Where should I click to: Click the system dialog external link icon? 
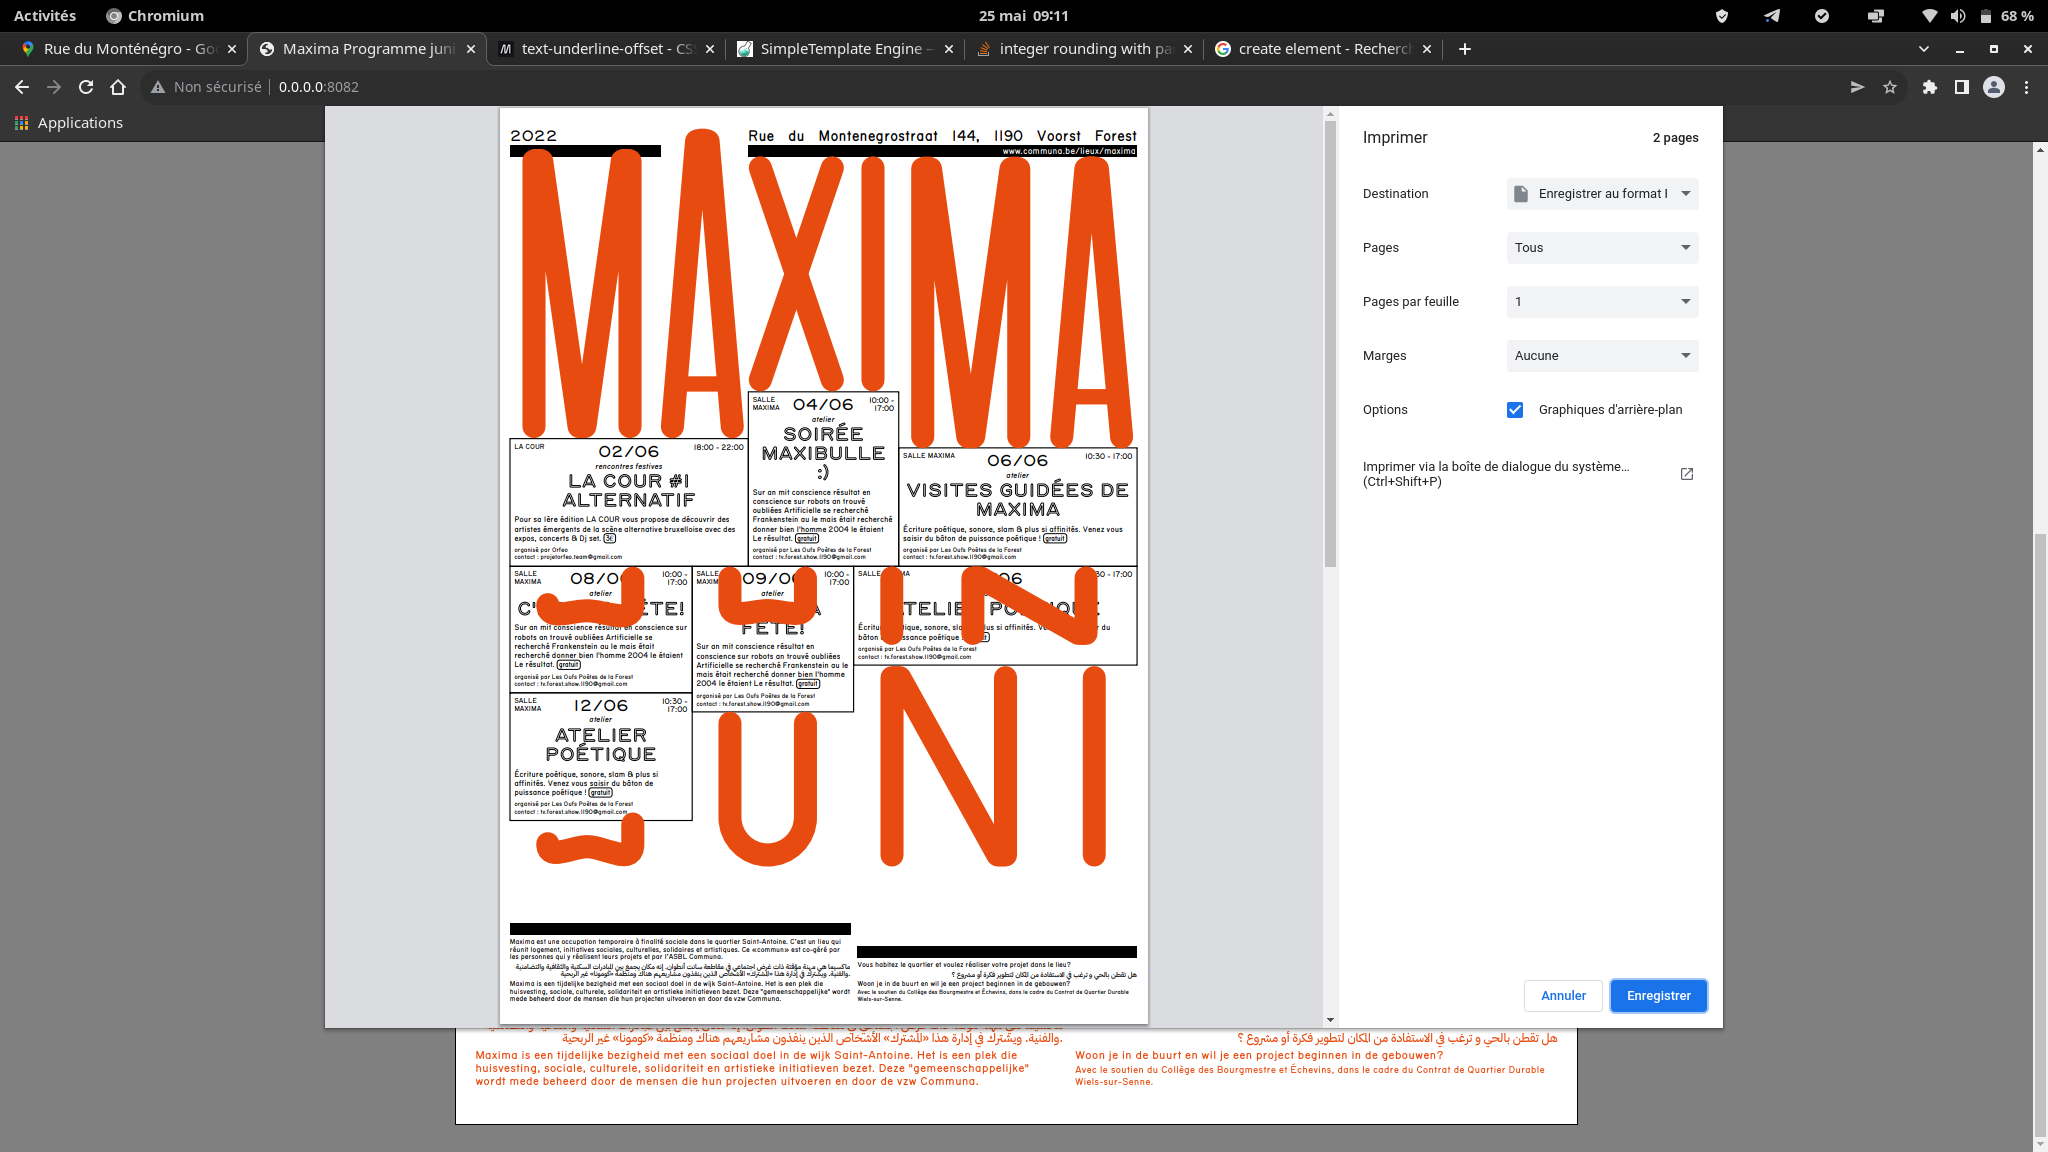(x=1686, y=474)
